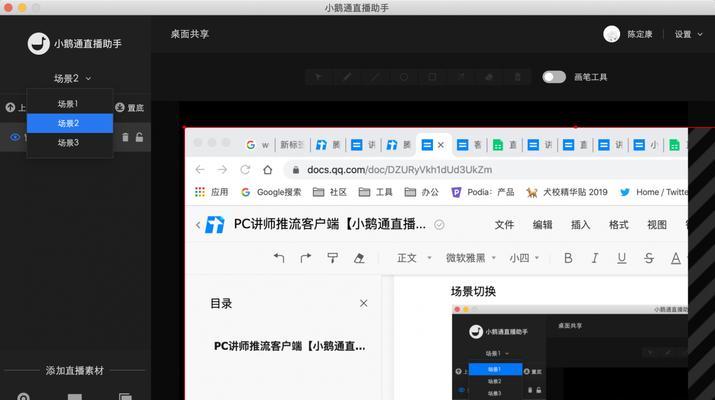Click the embedded scene-switch screenshot in document
The image size is (715, 400).
click(x=570, y=353)
